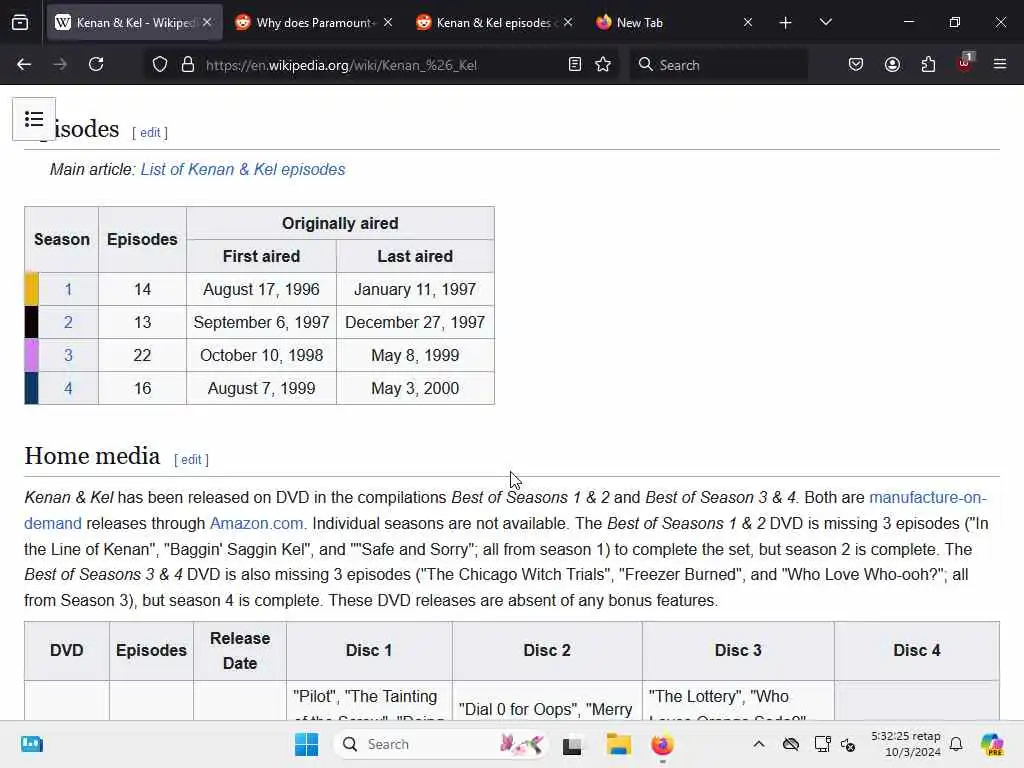
Task: Switch to Kenan & Kel episodes tab
Action: [496, 23]
